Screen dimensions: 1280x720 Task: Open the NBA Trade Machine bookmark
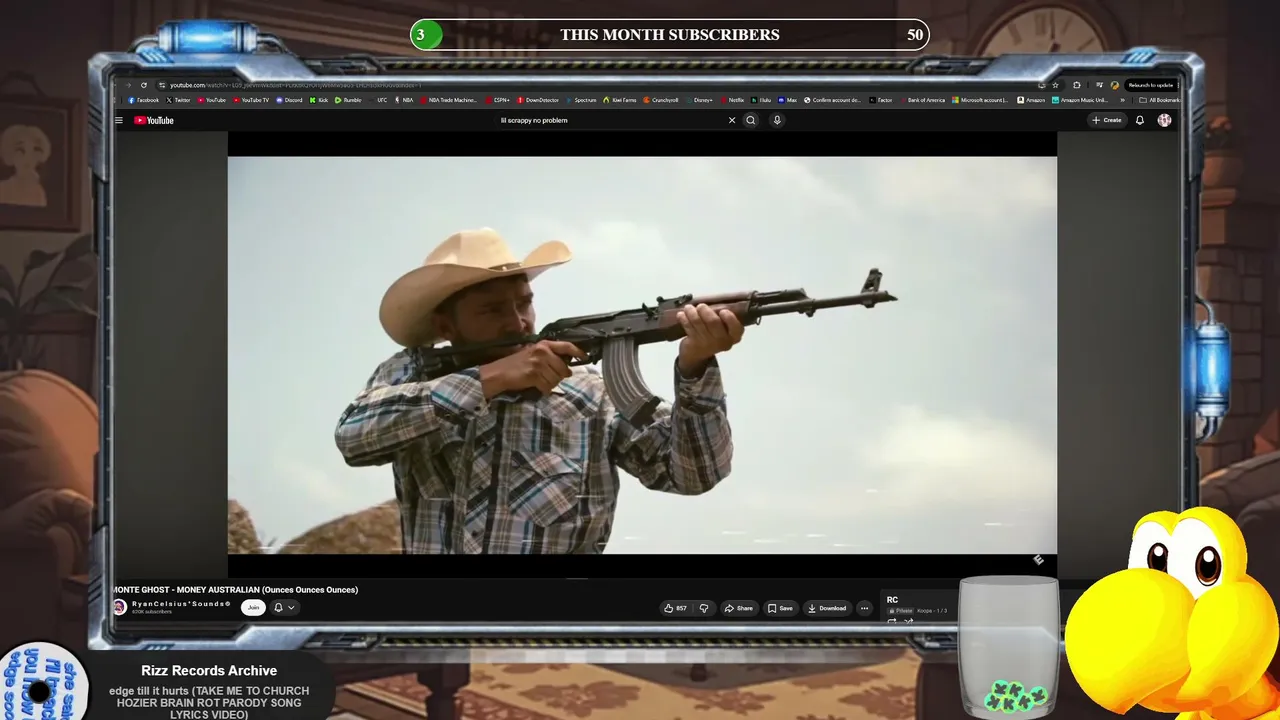(x=448, y=100)
